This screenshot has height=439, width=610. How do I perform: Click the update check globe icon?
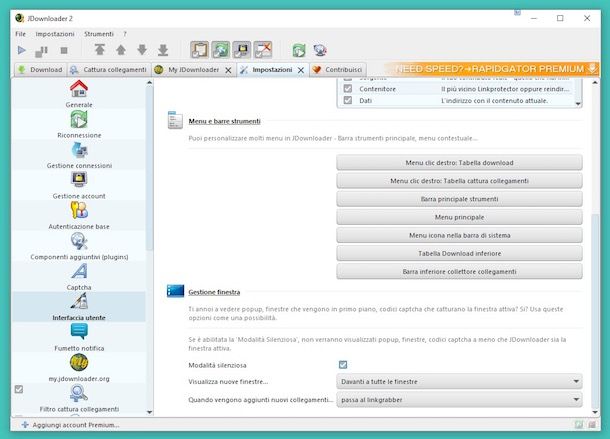pyautogui.click(x=320, y=50)
